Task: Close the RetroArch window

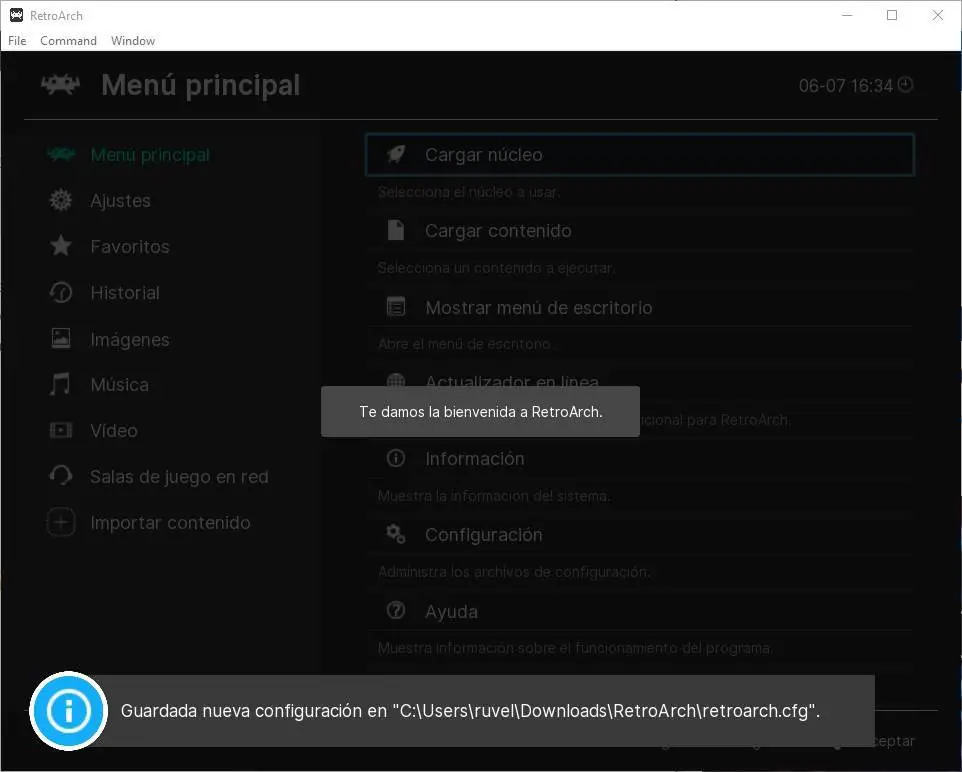Action: [937, 15]
